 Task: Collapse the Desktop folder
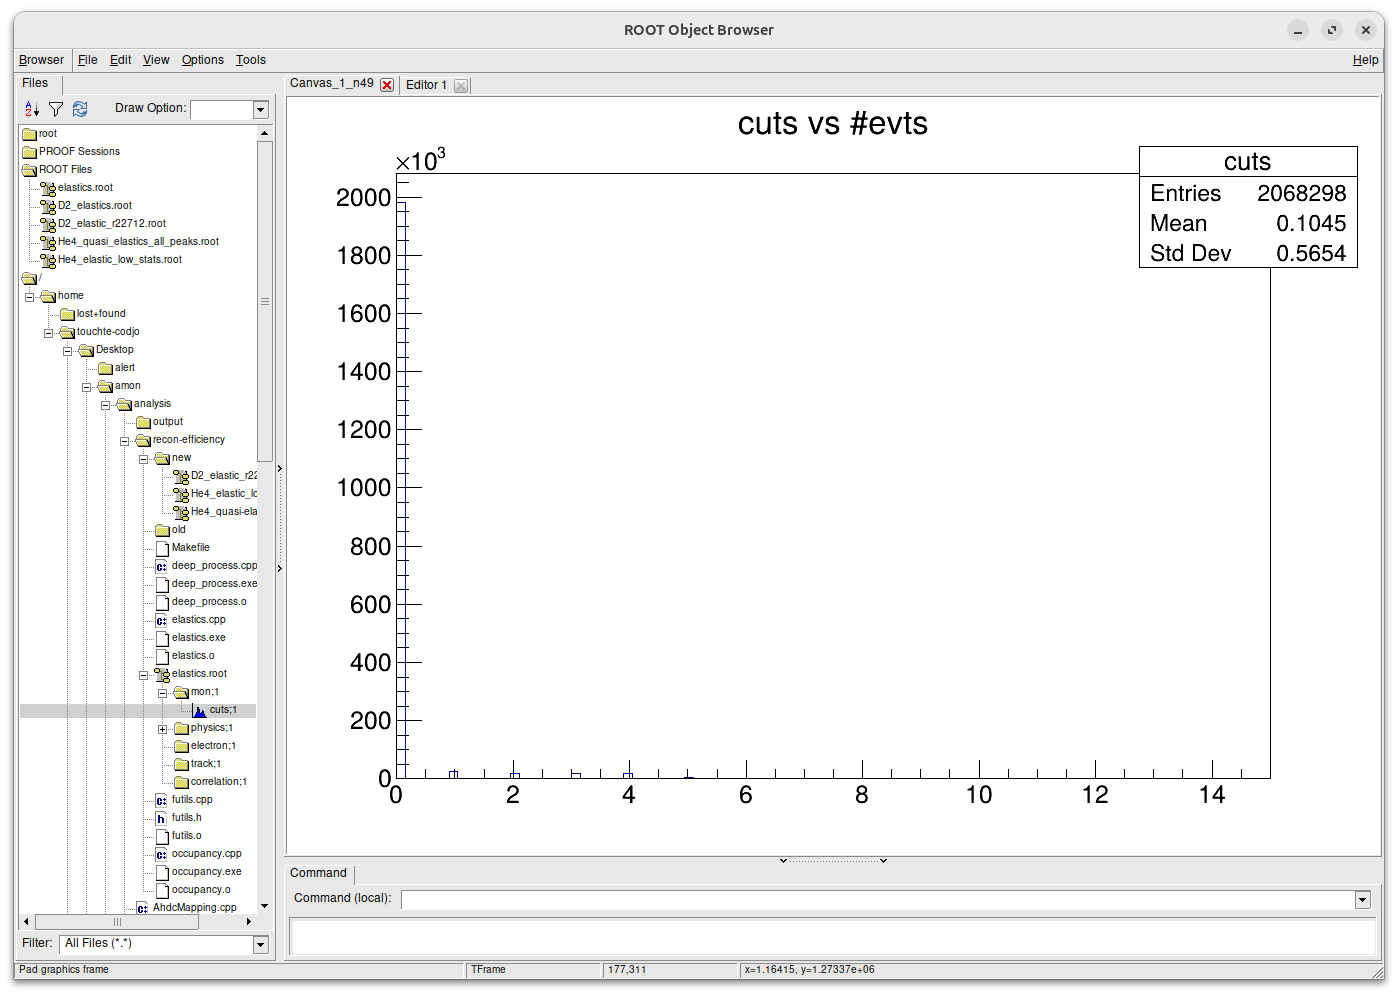(67, 351)
